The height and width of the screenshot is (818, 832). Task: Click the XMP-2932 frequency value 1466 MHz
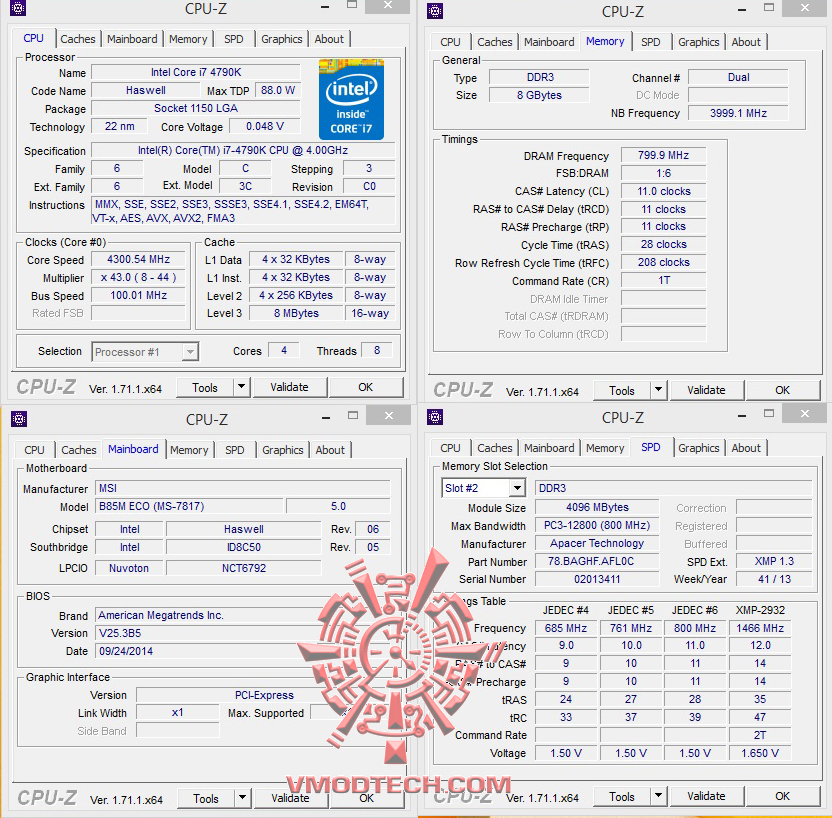pos(760,628)
